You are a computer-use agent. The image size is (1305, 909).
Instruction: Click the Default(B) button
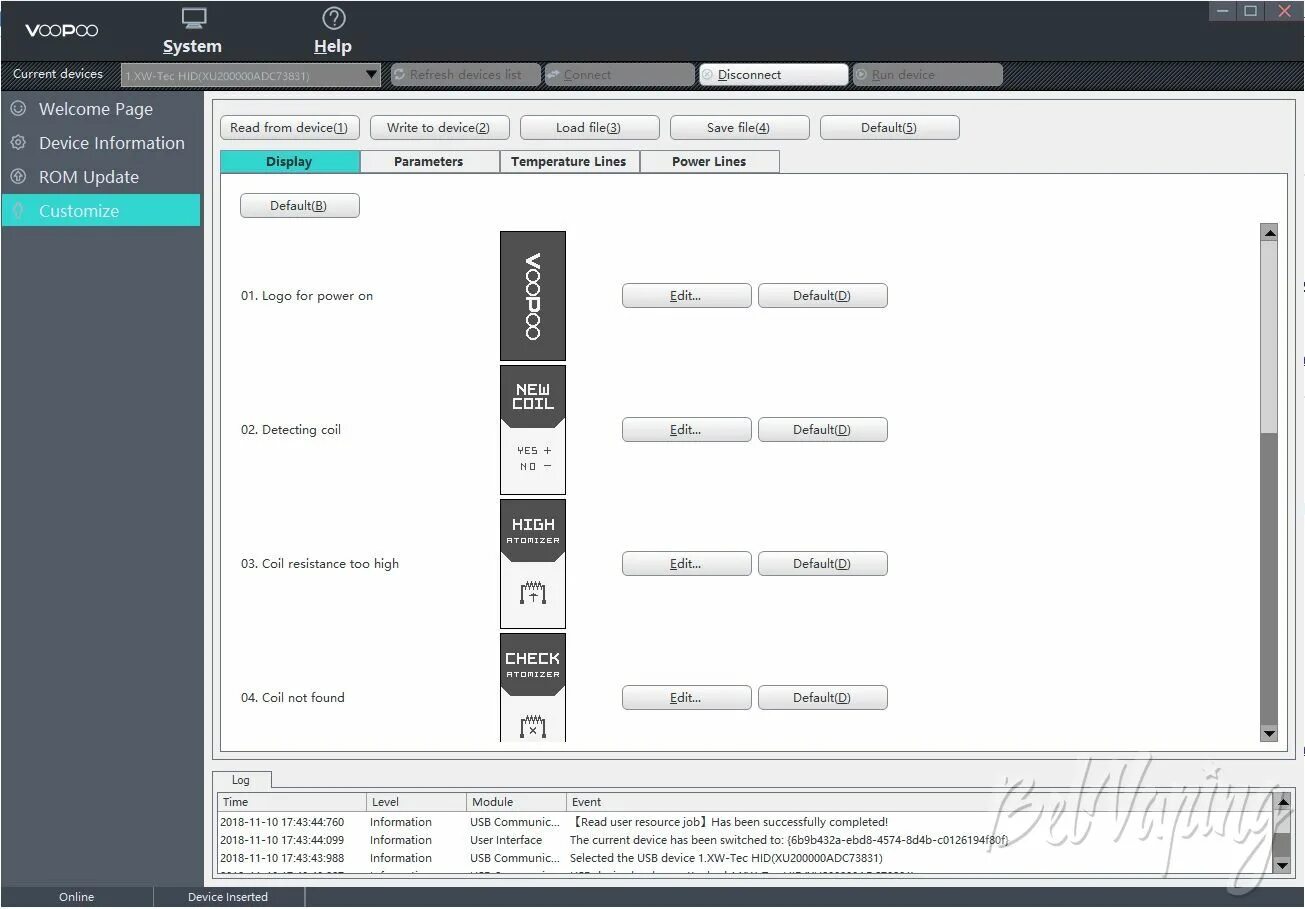coord(300,206)
